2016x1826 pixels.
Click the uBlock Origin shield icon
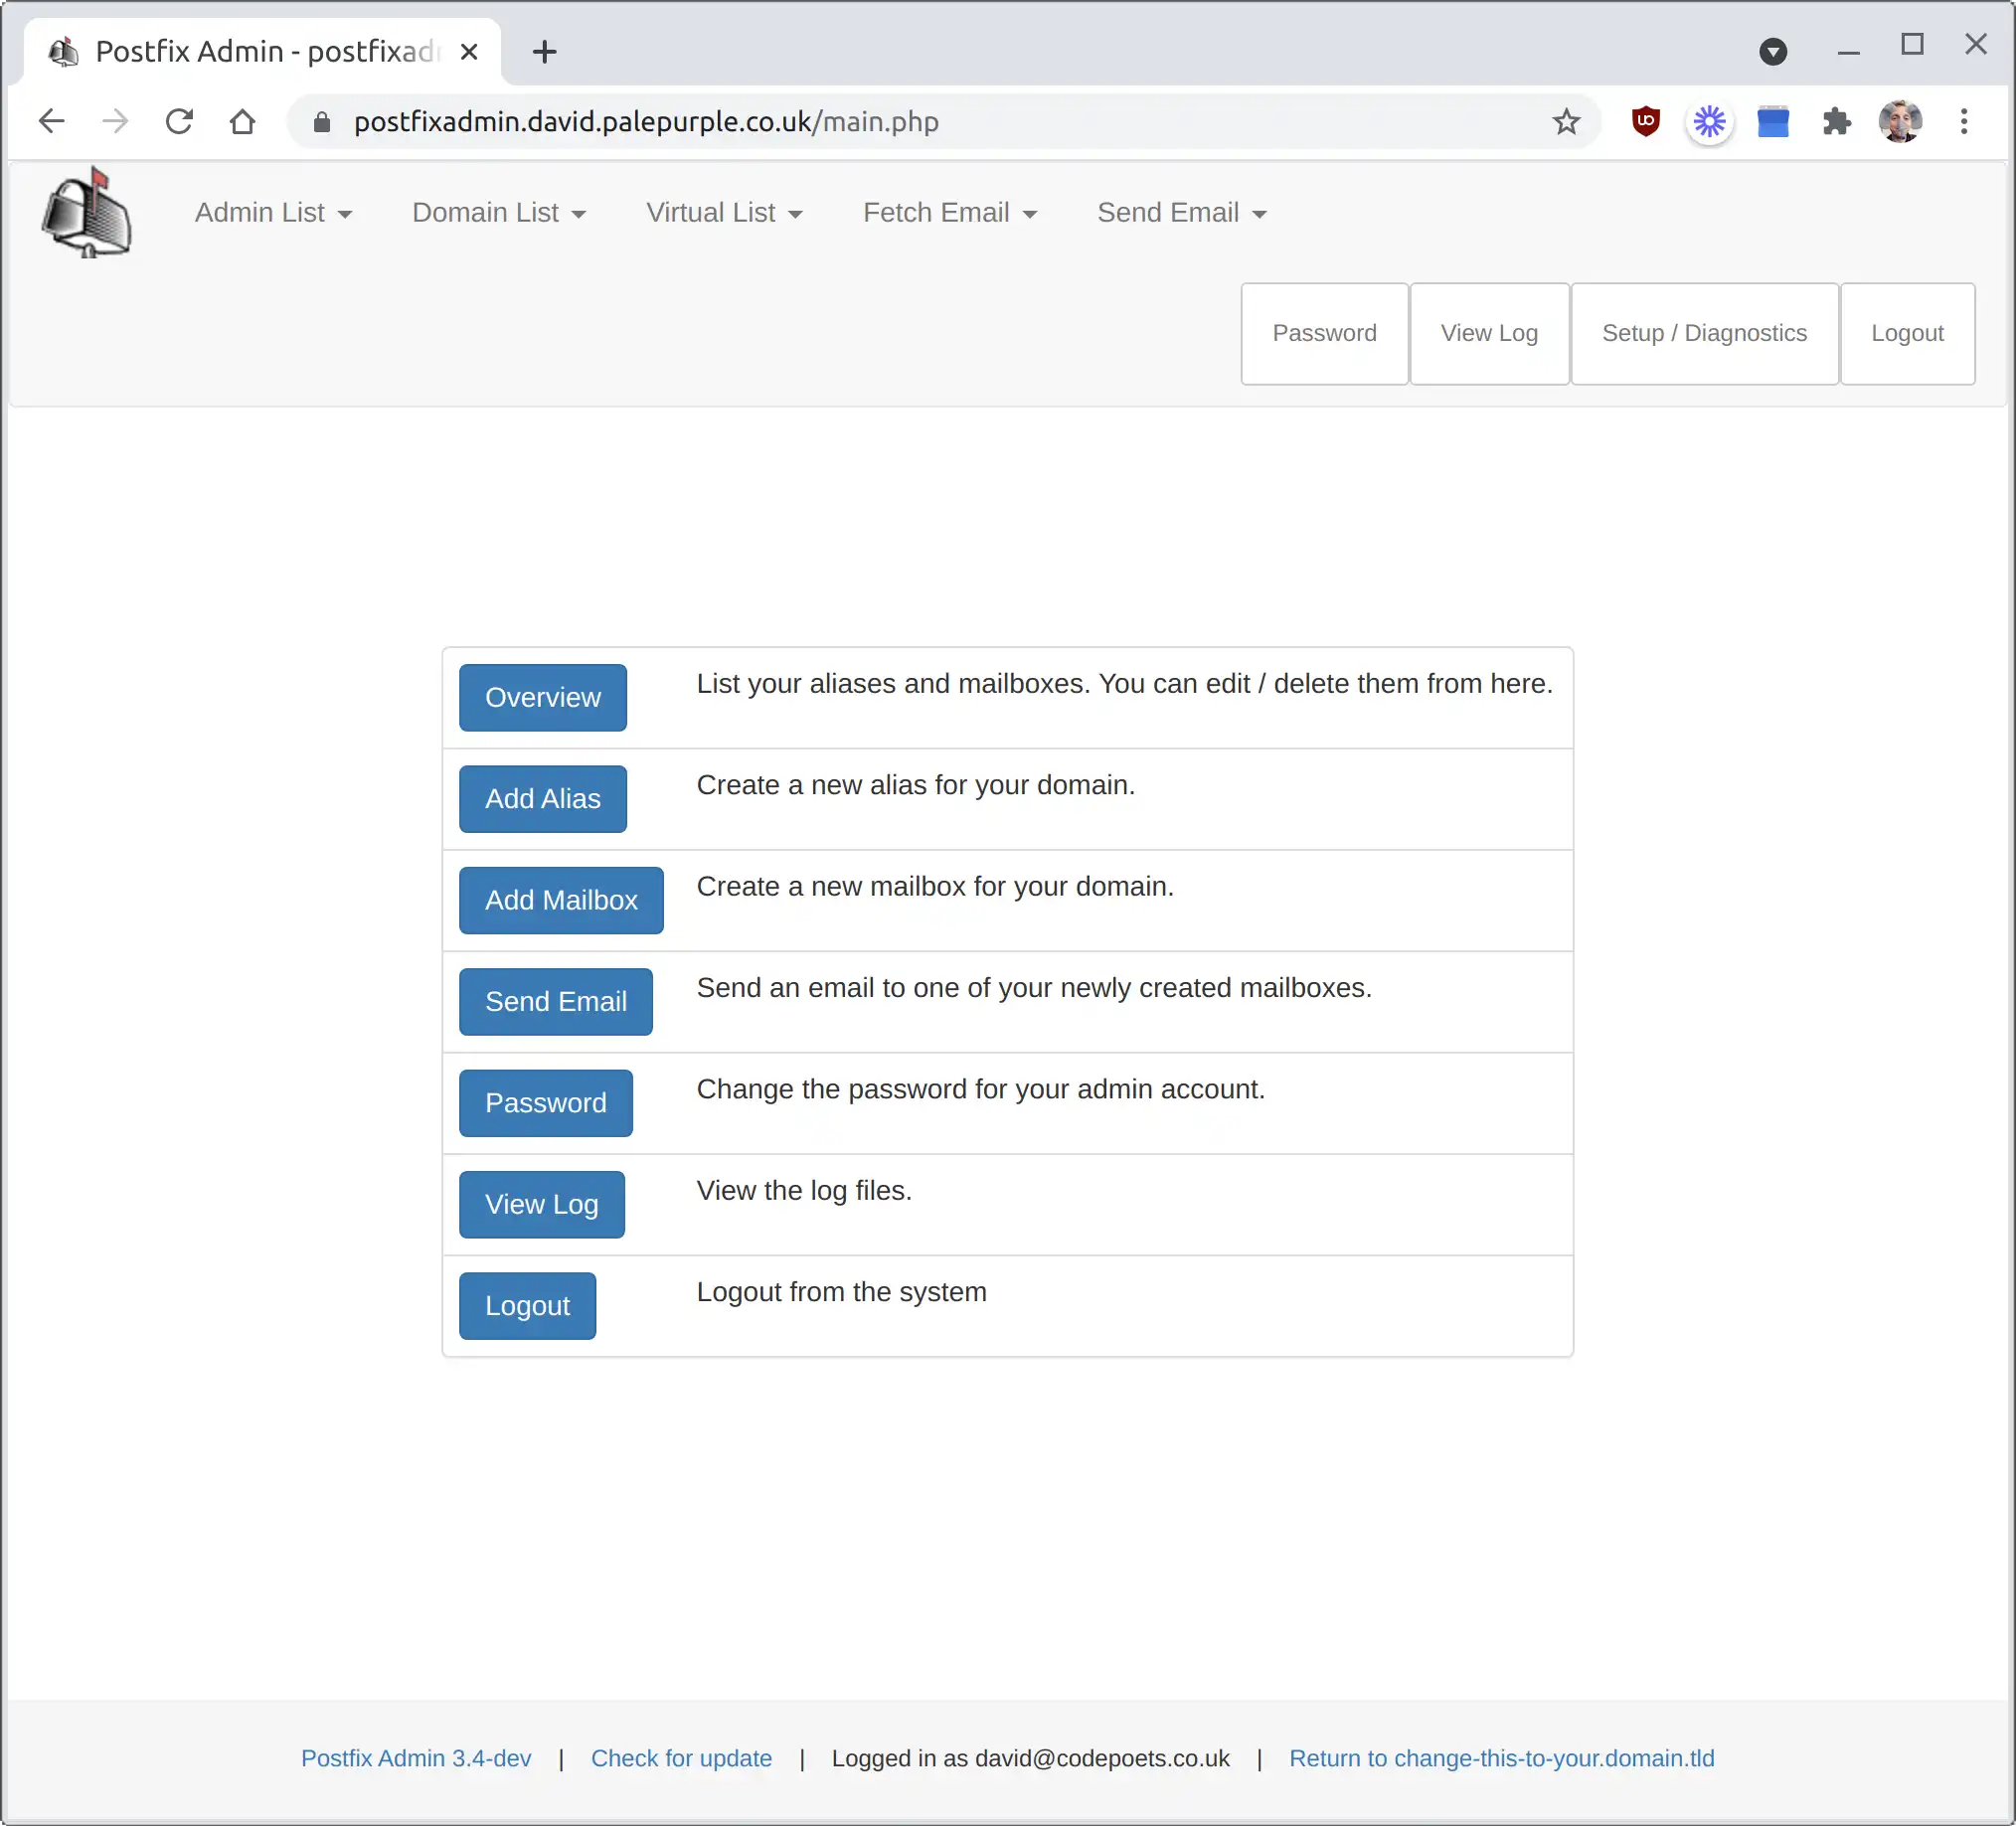click(1645, 121)
